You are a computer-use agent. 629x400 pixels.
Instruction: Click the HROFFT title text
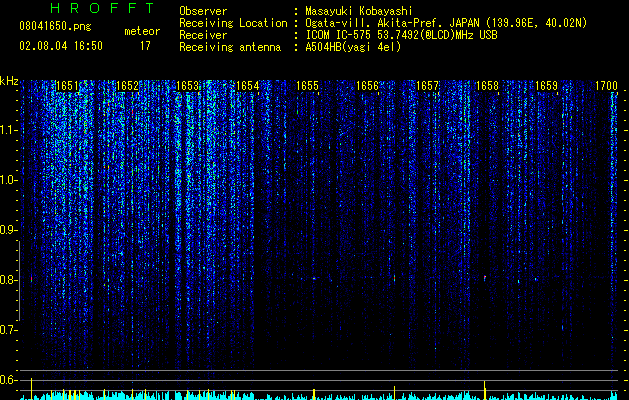pos(102,8)
